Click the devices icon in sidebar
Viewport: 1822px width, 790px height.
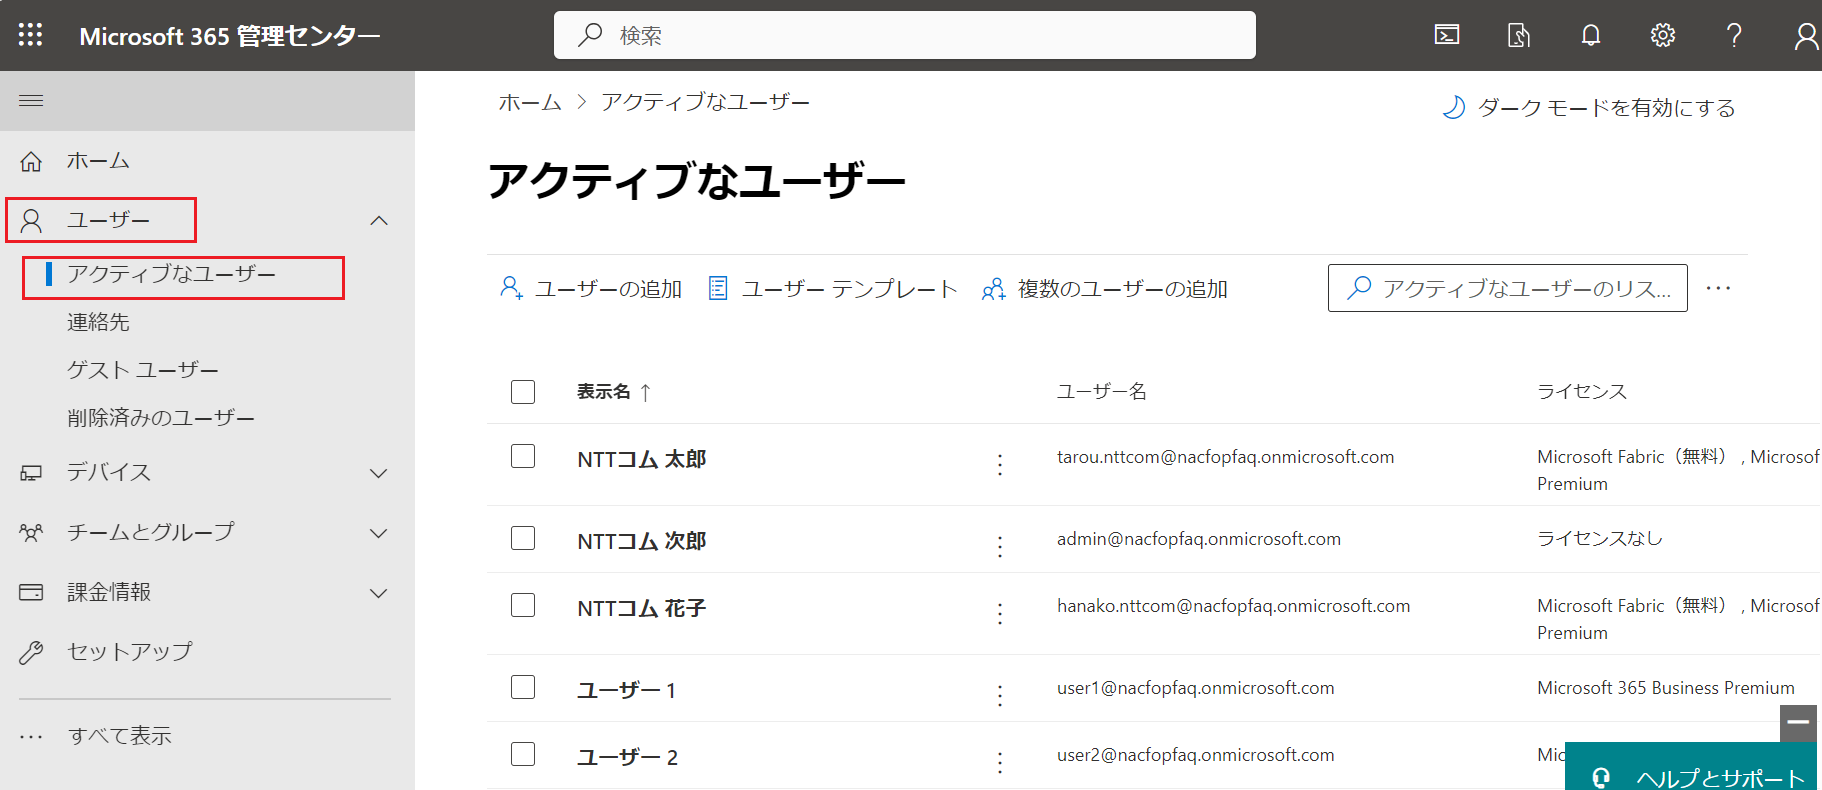(x=31, y=473)
